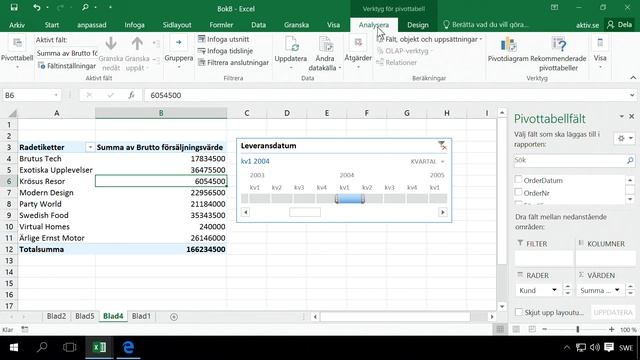Click the zoom in plus button

tap(611, 329)
